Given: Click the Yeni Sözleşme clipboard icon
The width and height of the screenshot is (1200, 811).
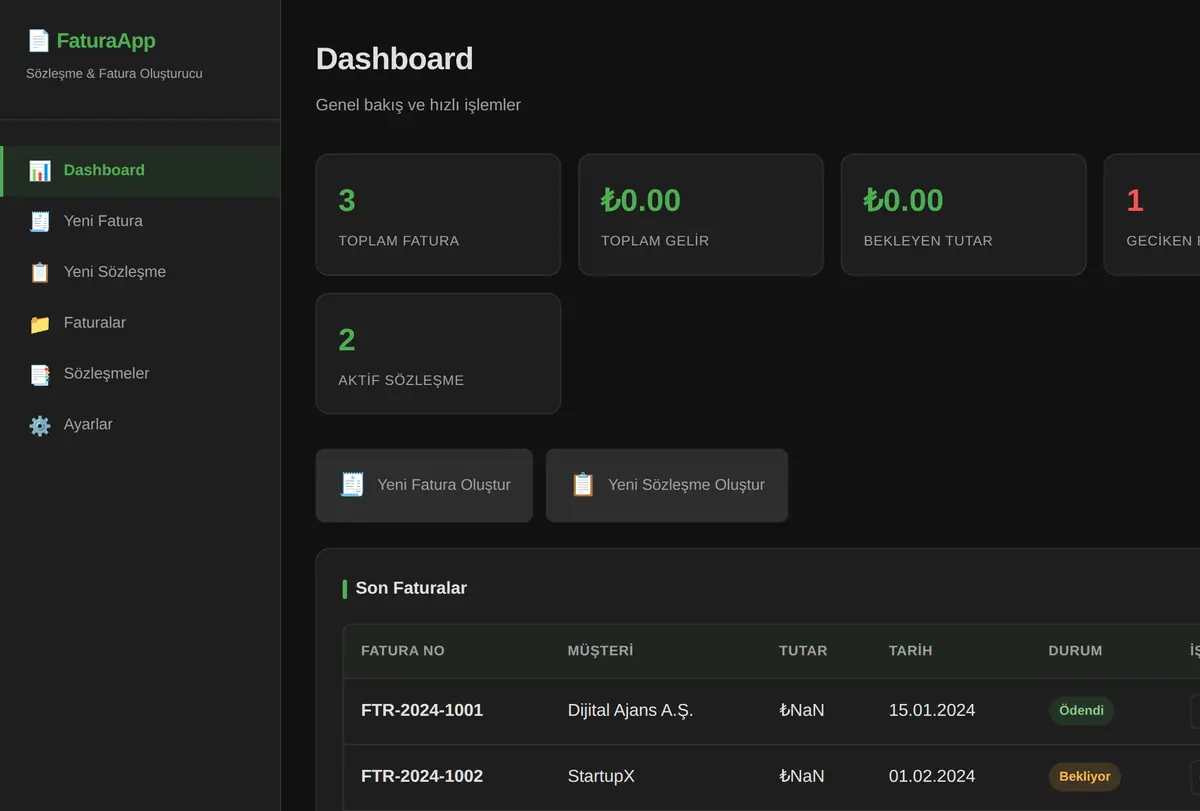Looking at the screenshot, I should 40,273.
